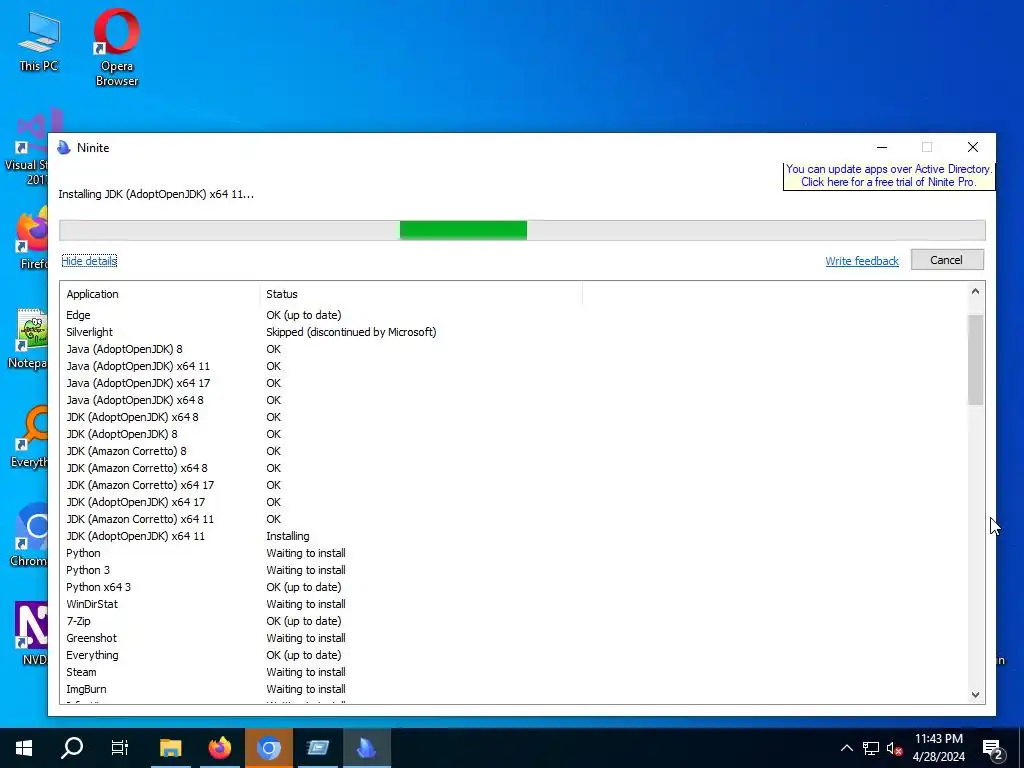
Task: Switch to Chromium in the taskbar
Action: [x=268, y=748]
